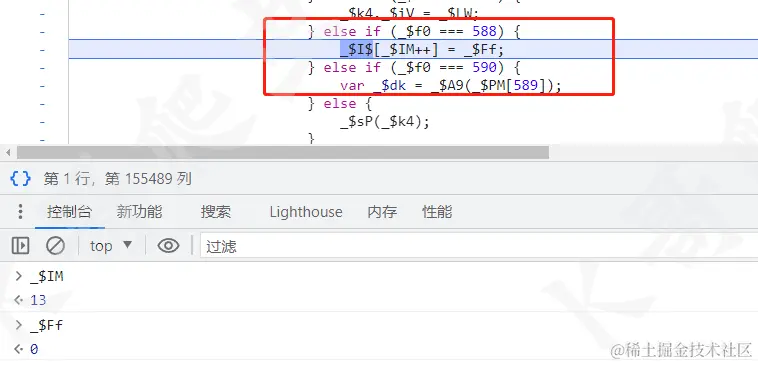The height and width of the screenshot is (365, 758).
Task: Open the 新功能 tab
Action: (139, 212)
